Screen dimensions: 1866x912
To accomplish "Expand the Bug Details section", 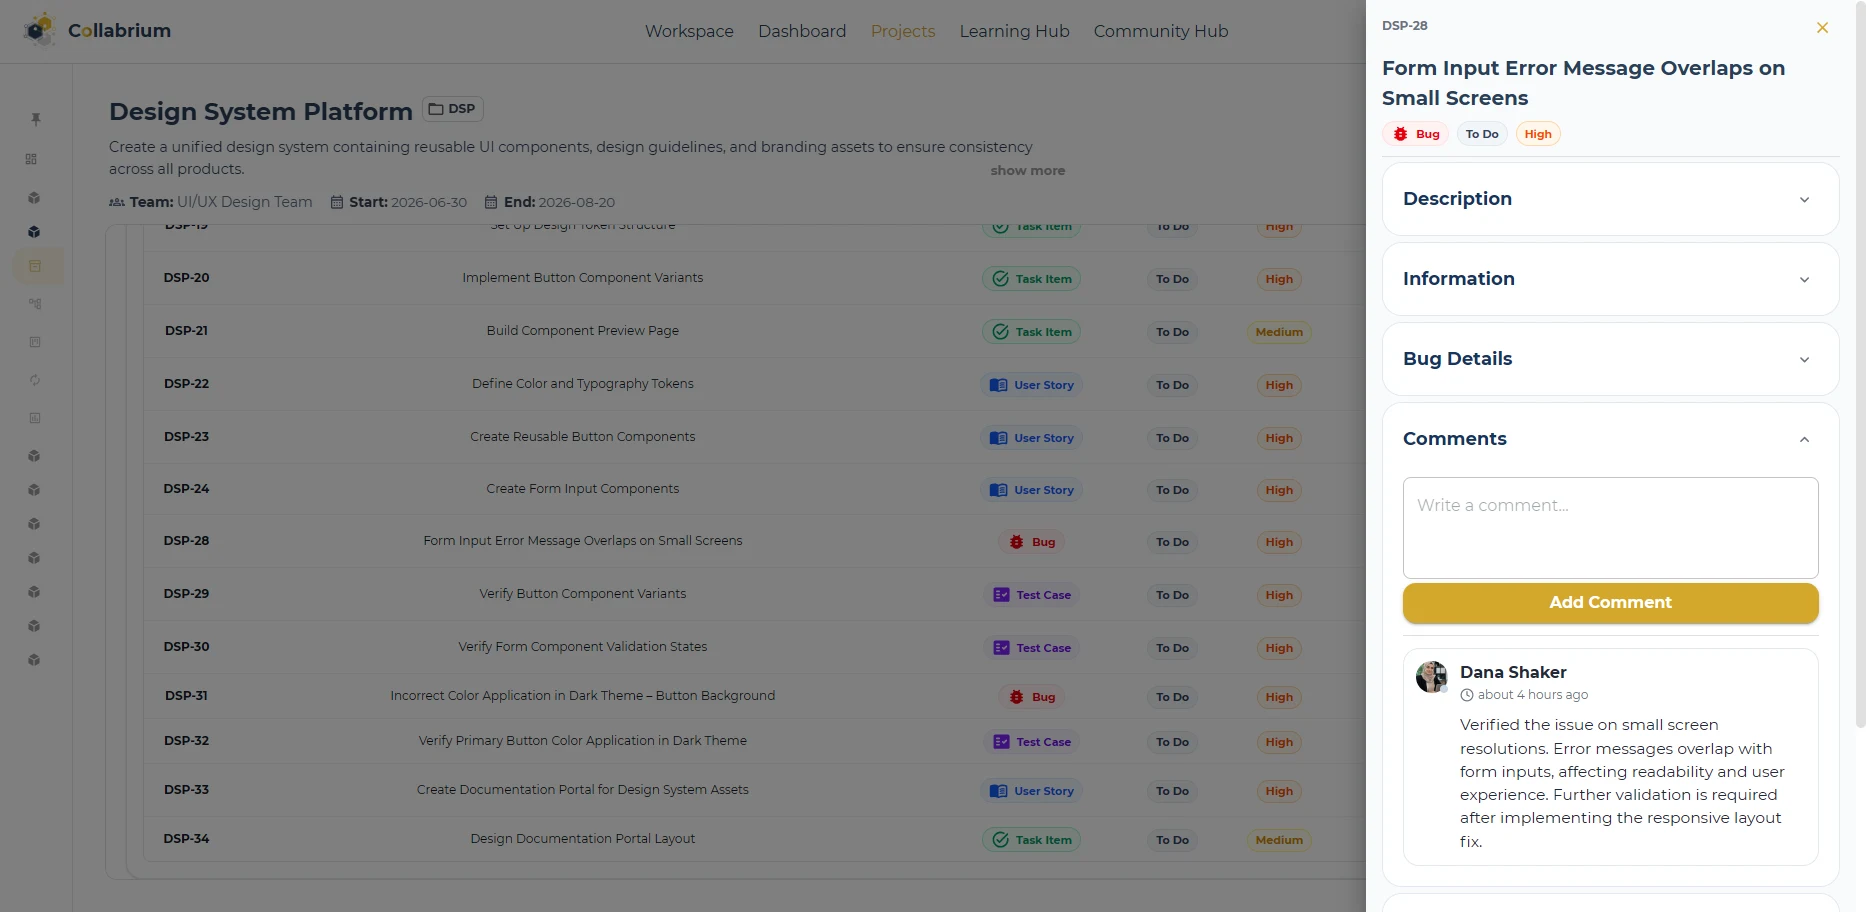I will (1610, 359).
